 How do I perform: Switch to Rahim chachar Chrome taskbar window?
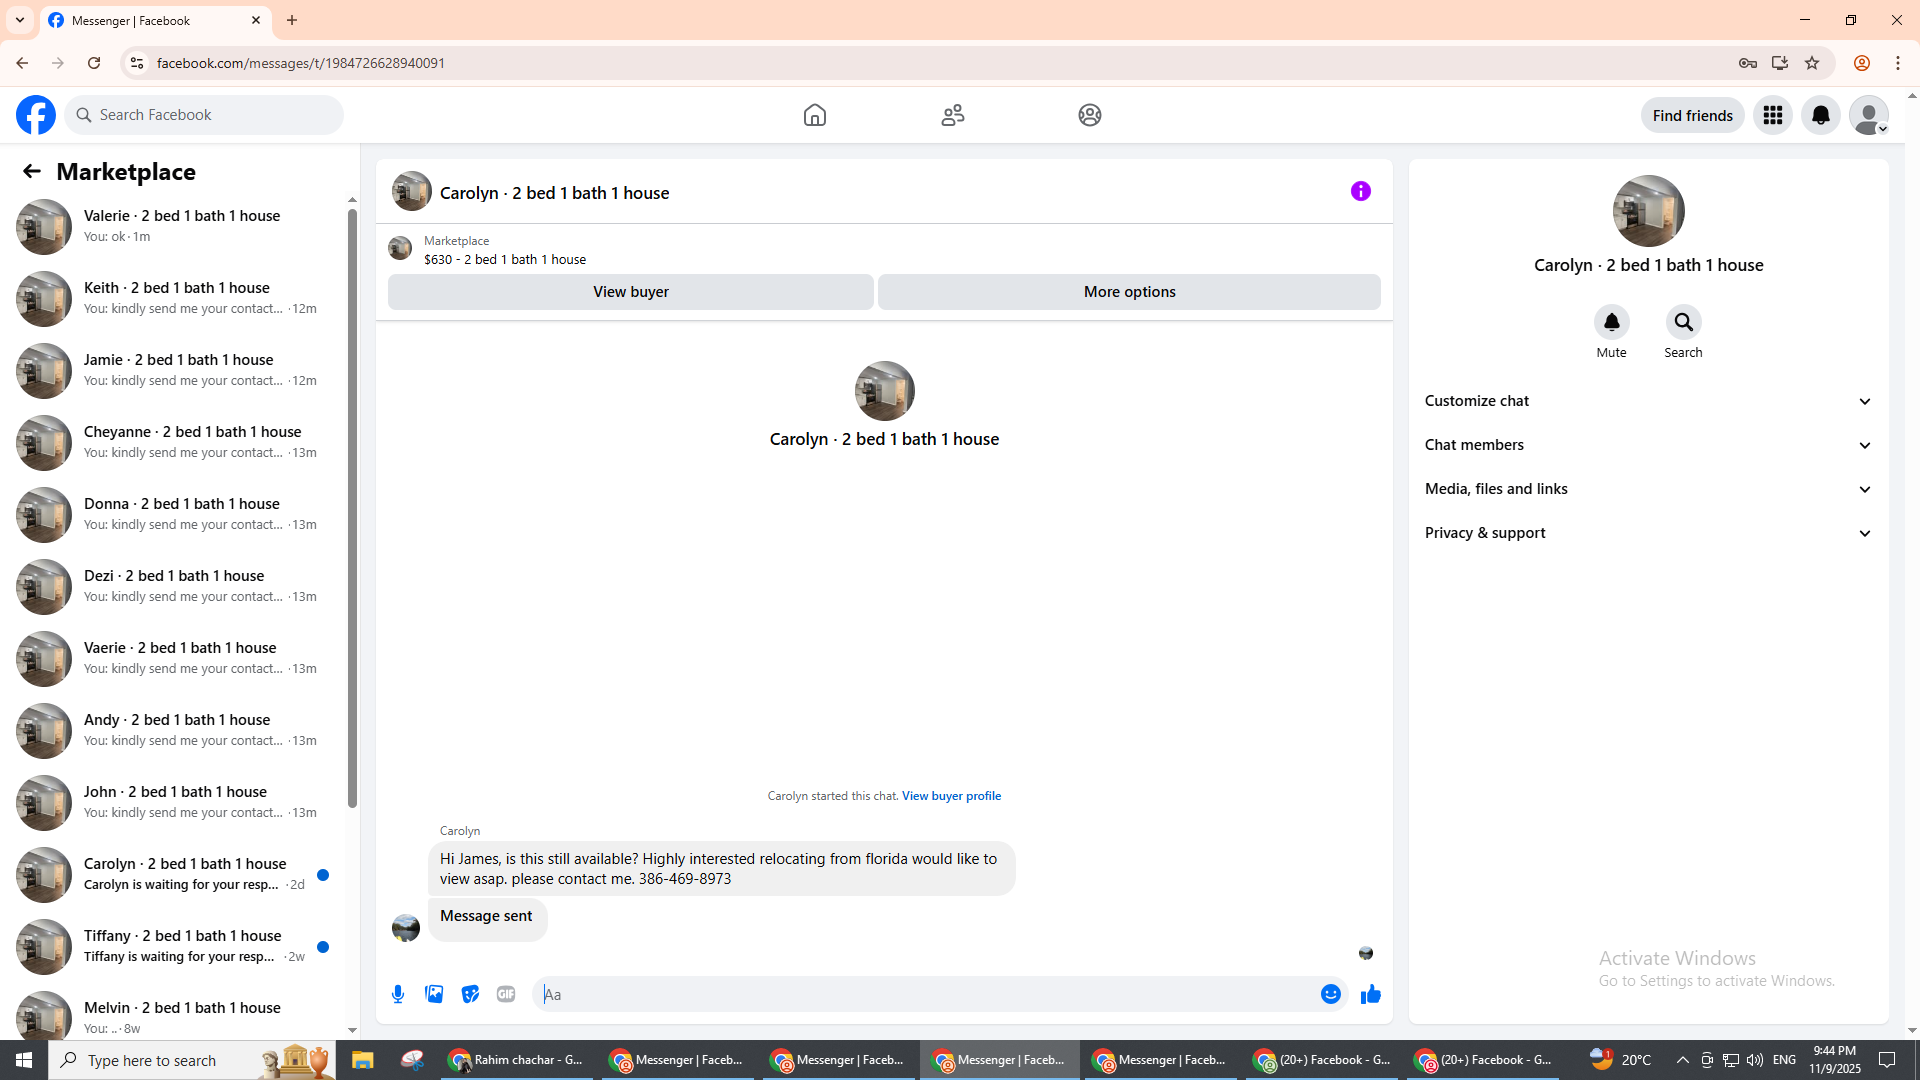pyautogui.click(x=516, y=1060)
